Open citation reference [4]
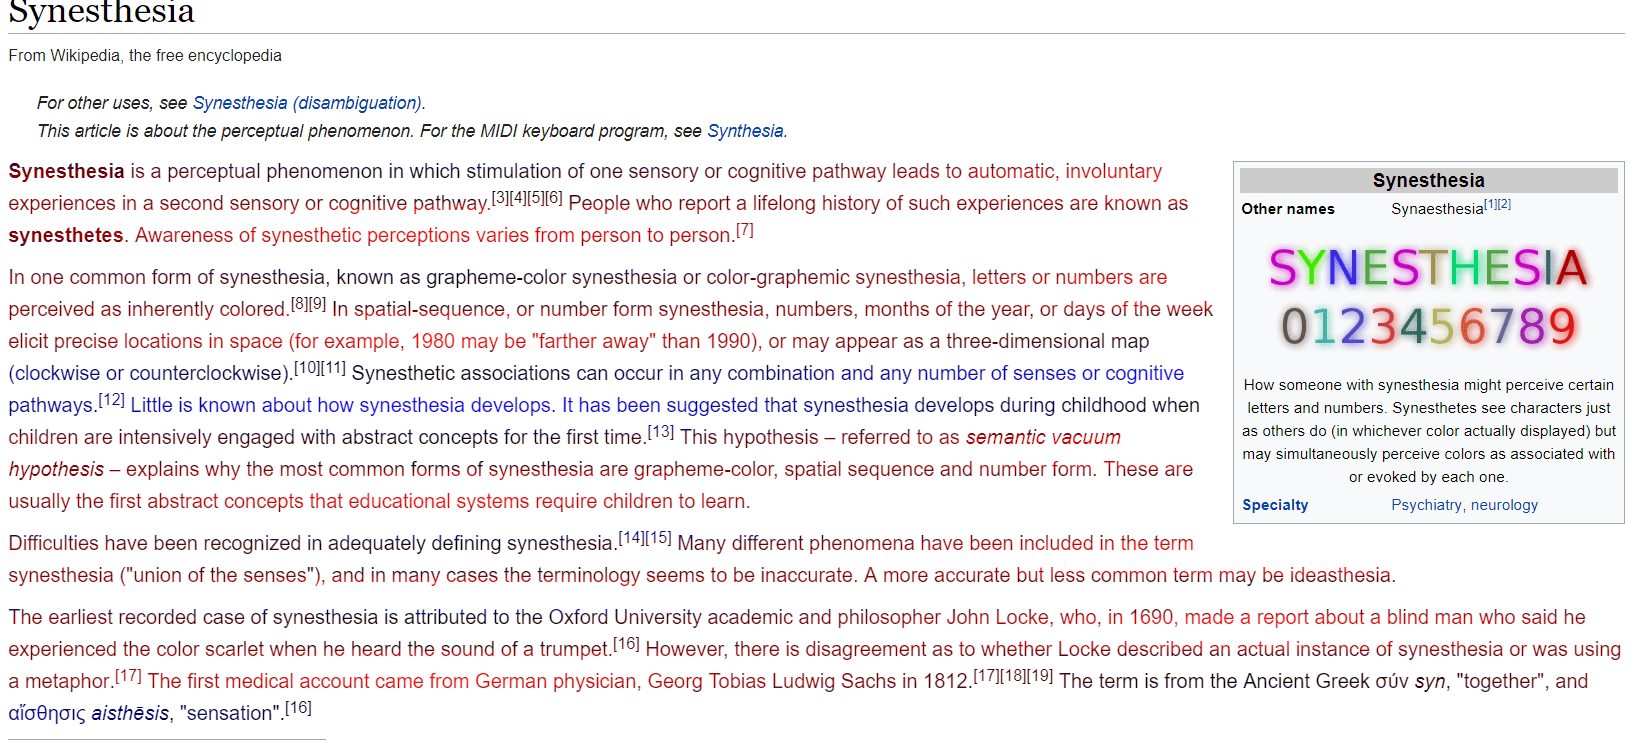This screenshot has width=1633, height=740. point(518,197)
